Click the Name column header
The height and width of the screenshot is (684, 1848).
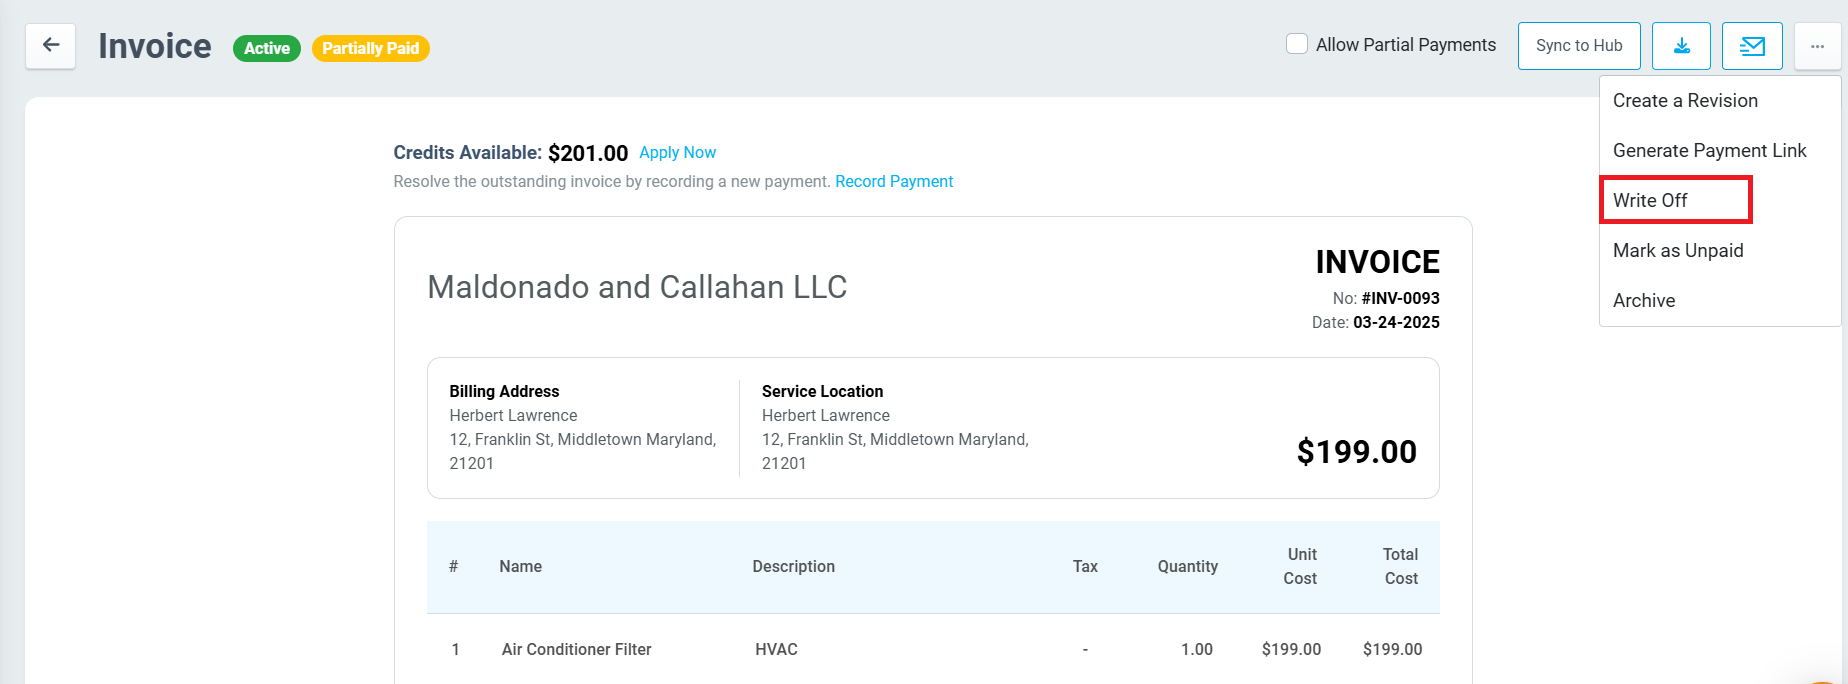coord(520,567)
